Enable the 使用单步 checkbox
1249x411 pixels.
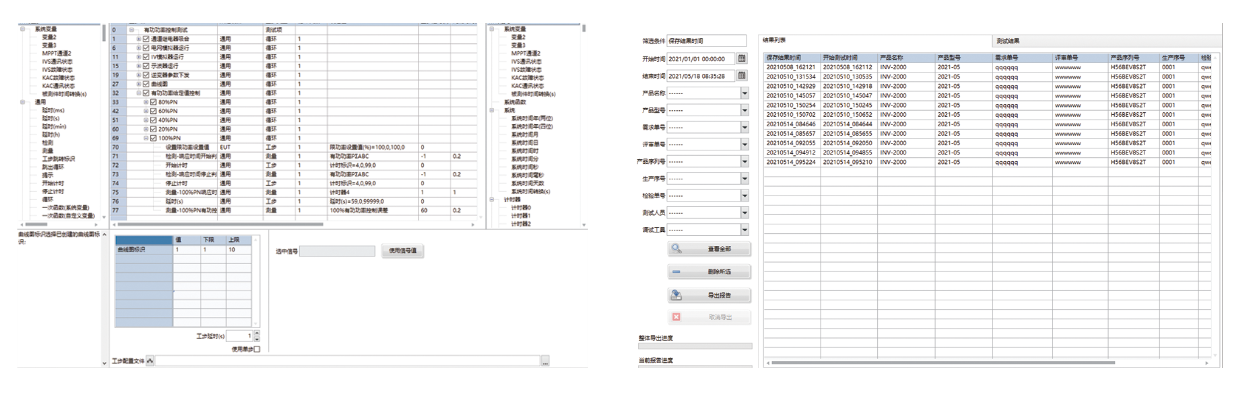[256, 349]
